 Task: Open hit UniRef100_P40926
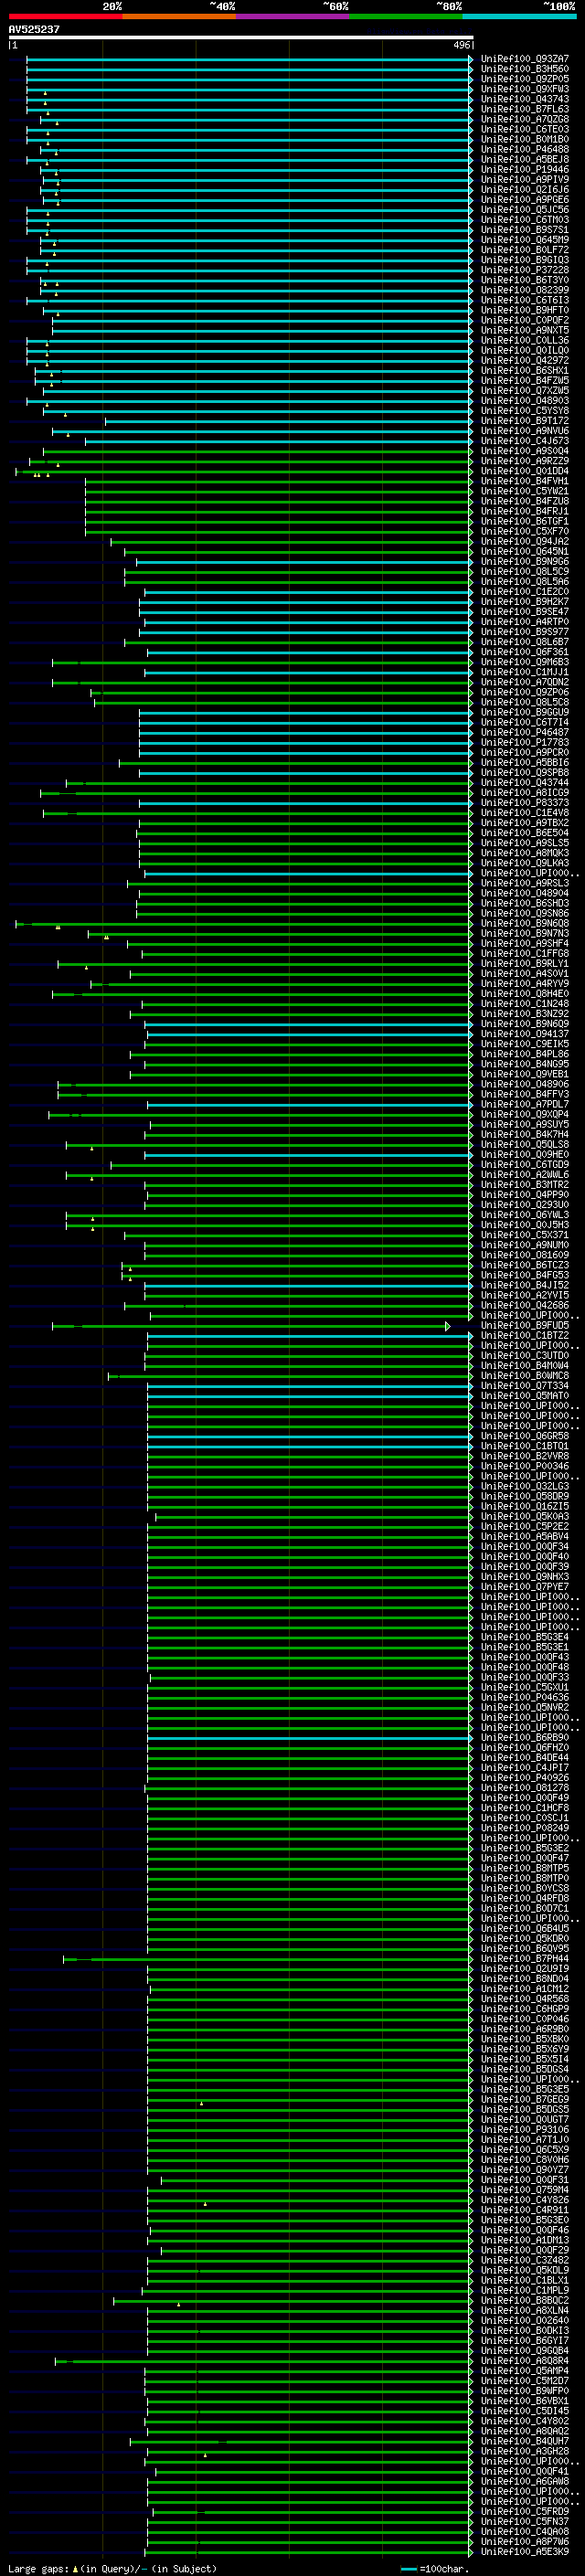(525, 1778)
